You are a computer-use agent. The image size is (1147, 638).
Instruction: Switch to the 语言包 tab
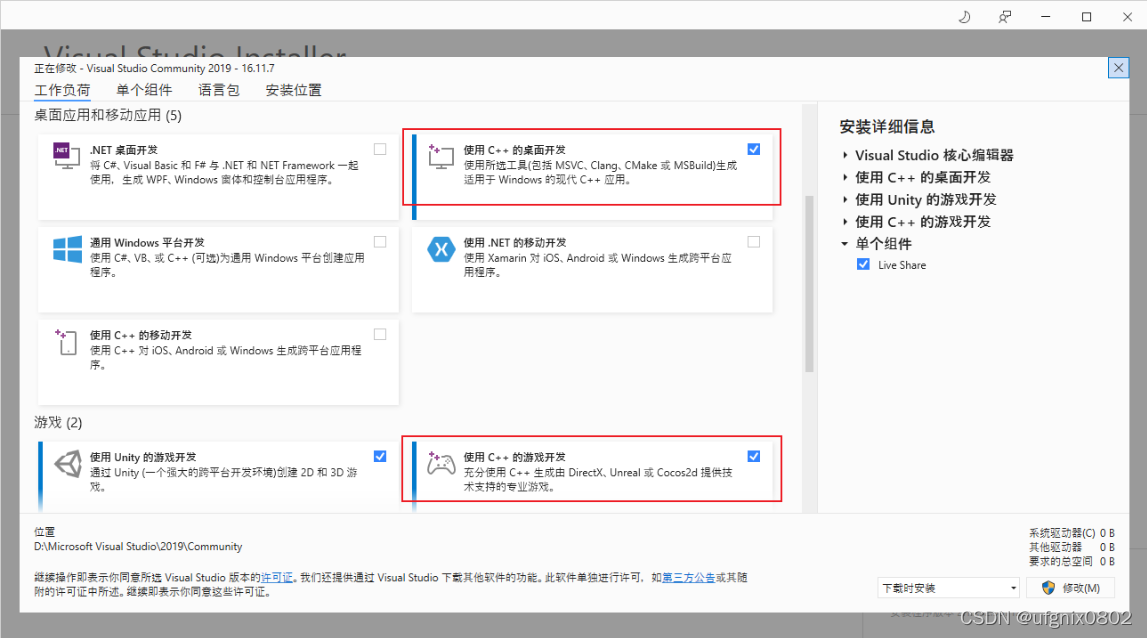[x=219, y=90]
